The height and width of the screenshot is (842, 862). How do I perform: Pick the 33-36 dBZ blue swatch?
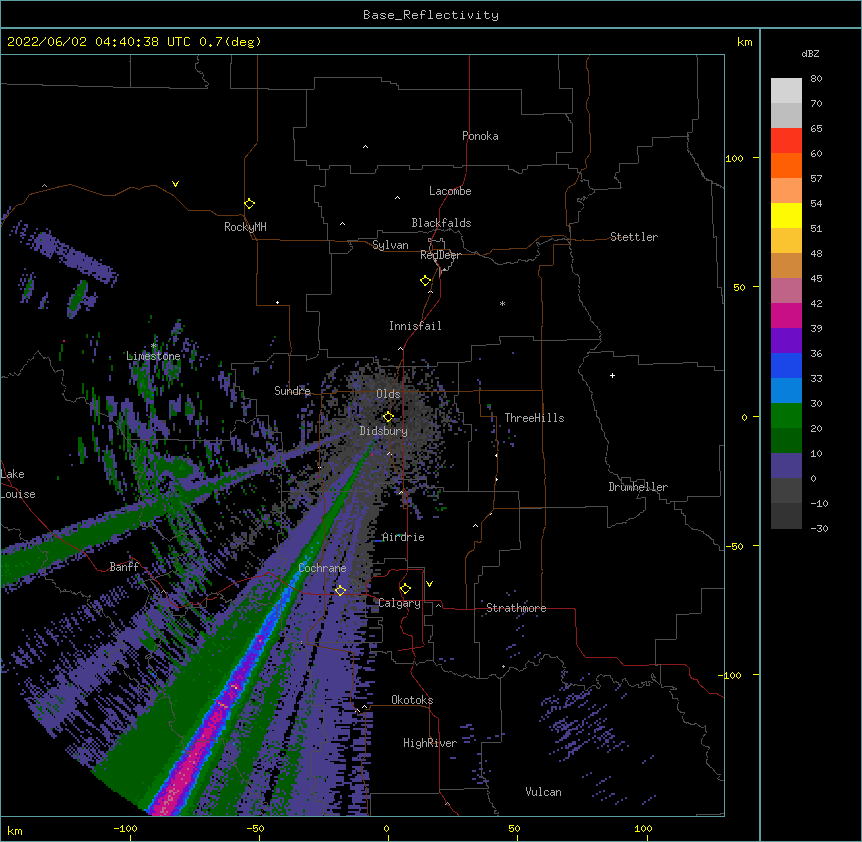pos(786,365)
